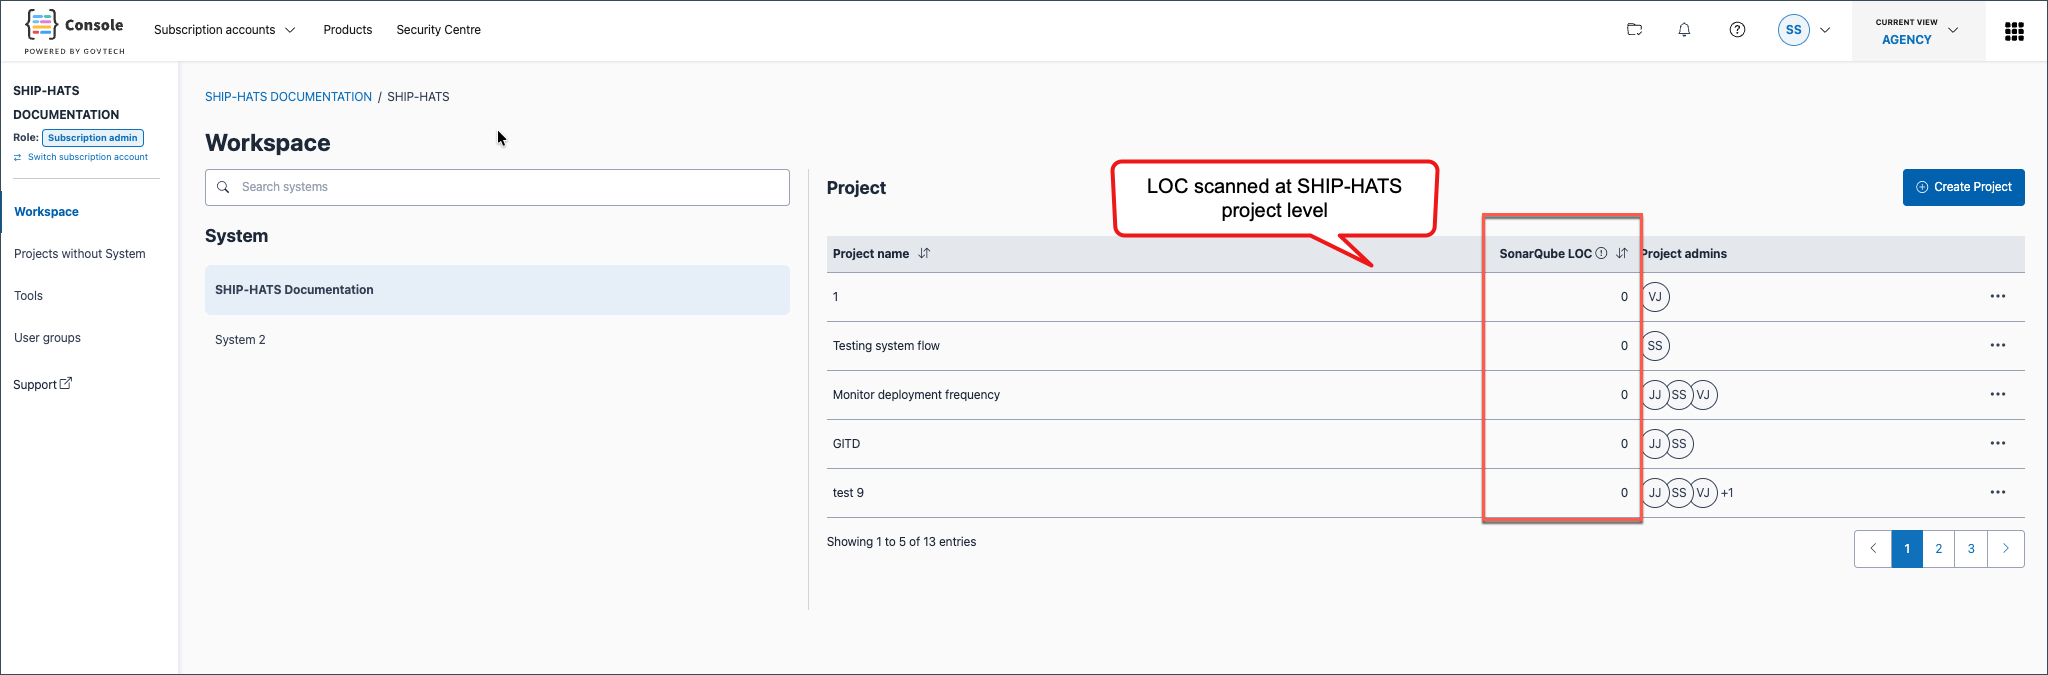Image resolution: width=2048 pixels, height=675 pixels.
Task: Click the SS admin avatar in Testing system flow row
Action: (1655, 346)
